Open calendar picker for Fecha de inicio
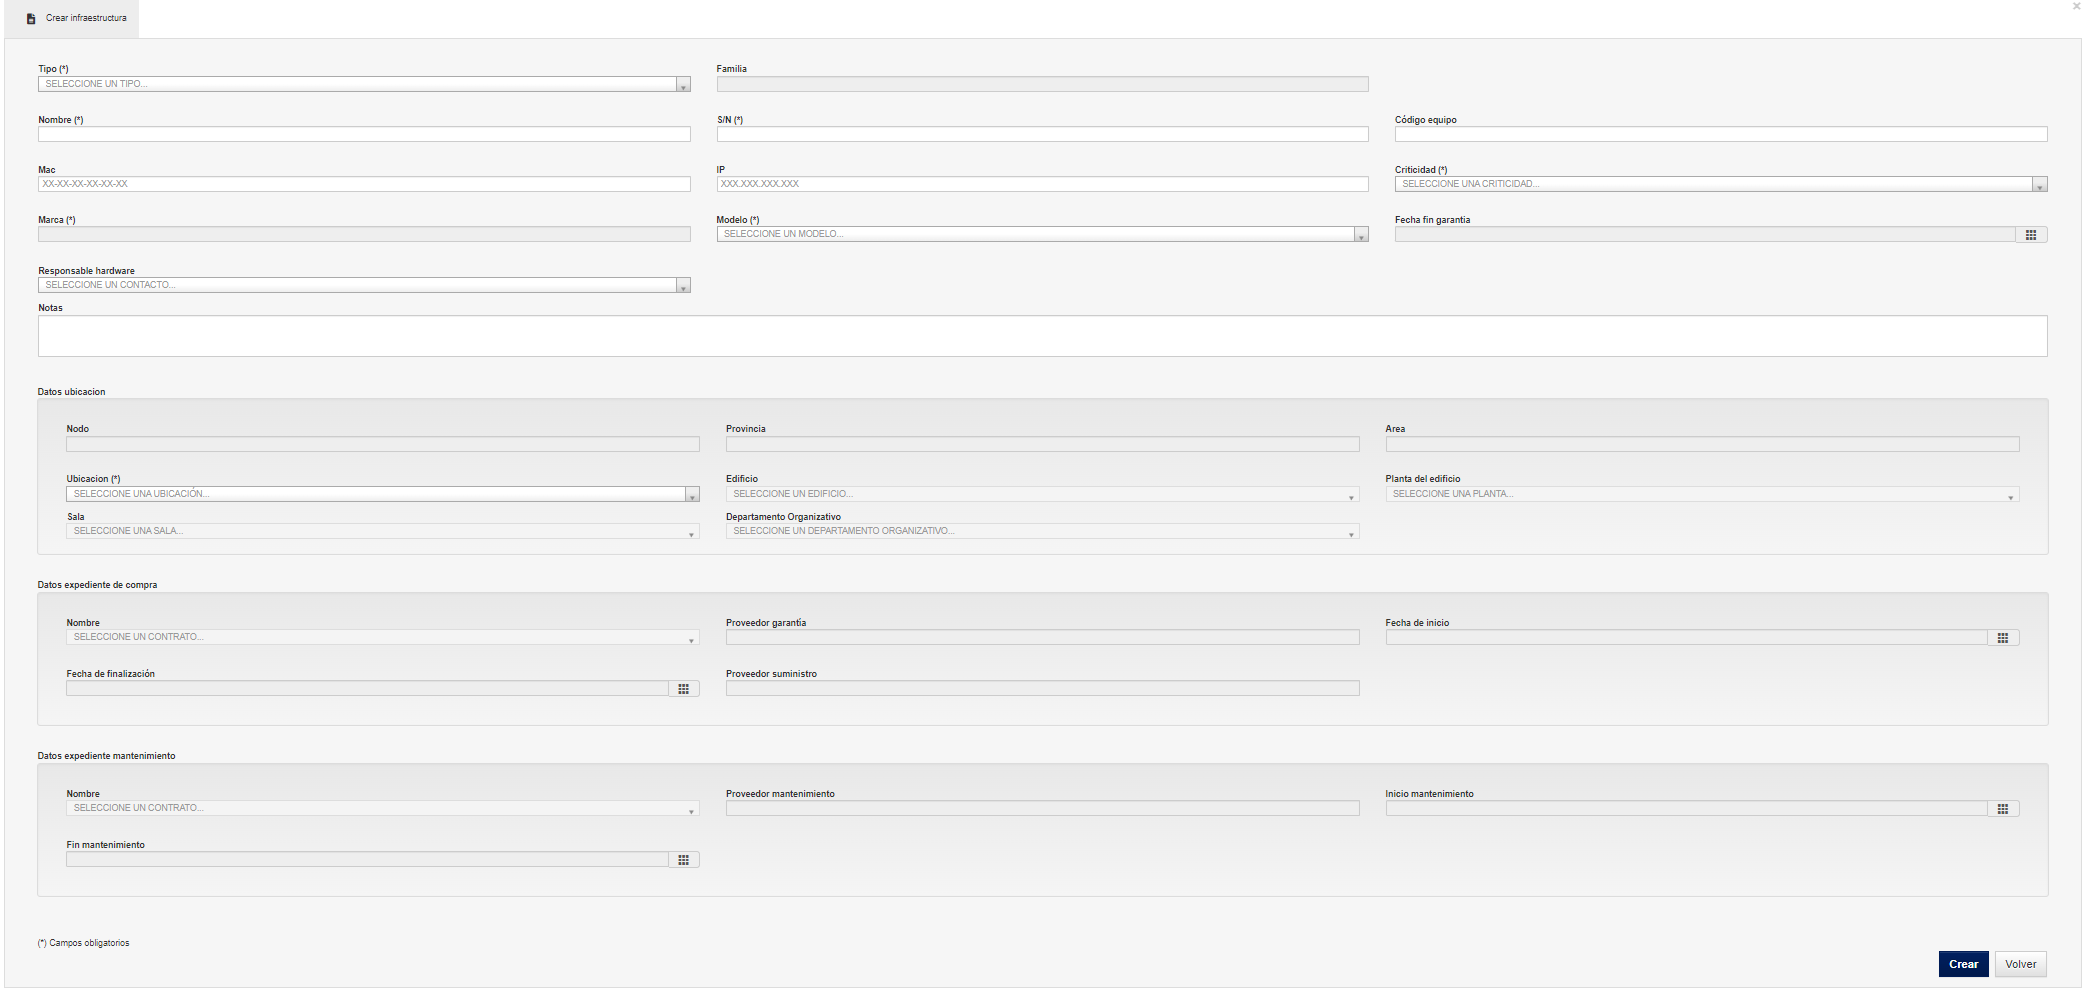 tap(2003, 638)
